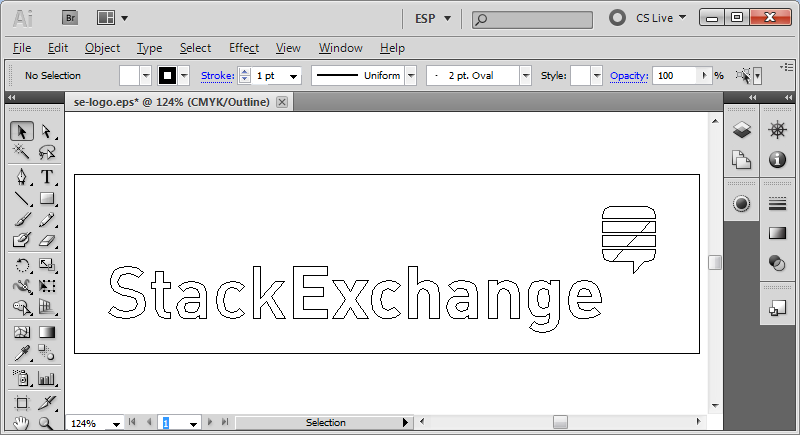Choose the Width/Warp tool
Viewport: 800px width, 435px height.
pos(21,286)
